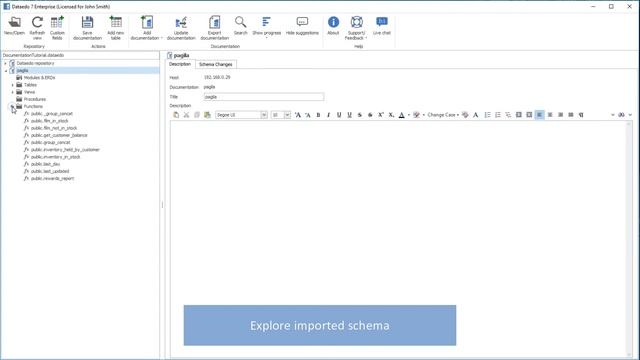
Task: Click the Clear formatting icon
Action: (x=465, y=115)
